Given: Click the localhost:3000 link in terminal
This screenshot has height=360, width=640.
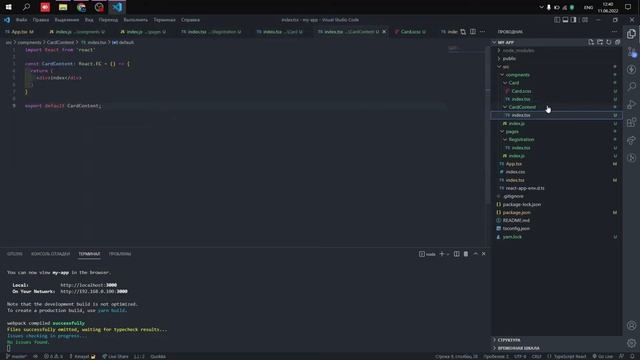Looking at the screenshot, I should click(x=89, y=285).
